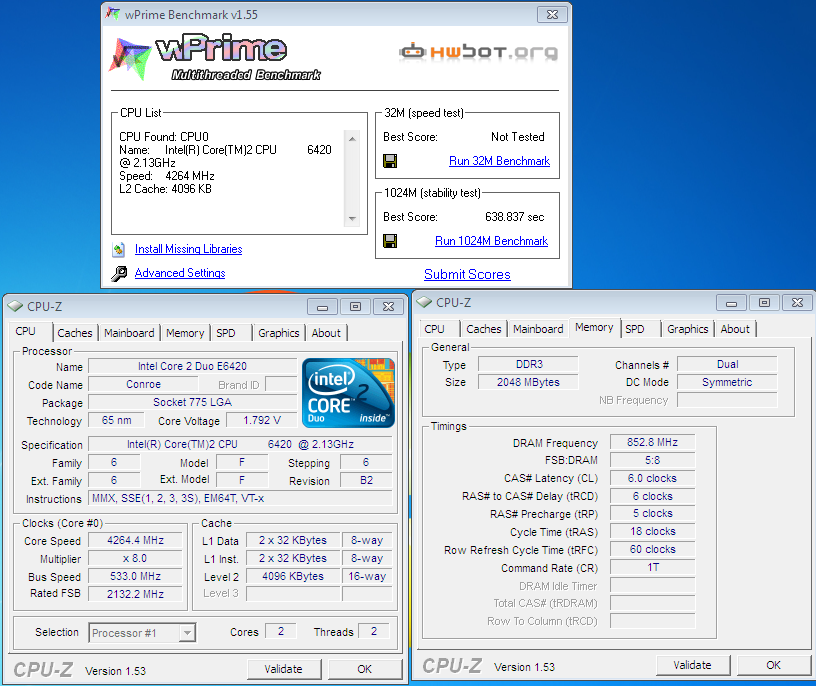Click the Submit Scores link
The width and height of the screenshot is (816, 686).
[x=467, y=274]
